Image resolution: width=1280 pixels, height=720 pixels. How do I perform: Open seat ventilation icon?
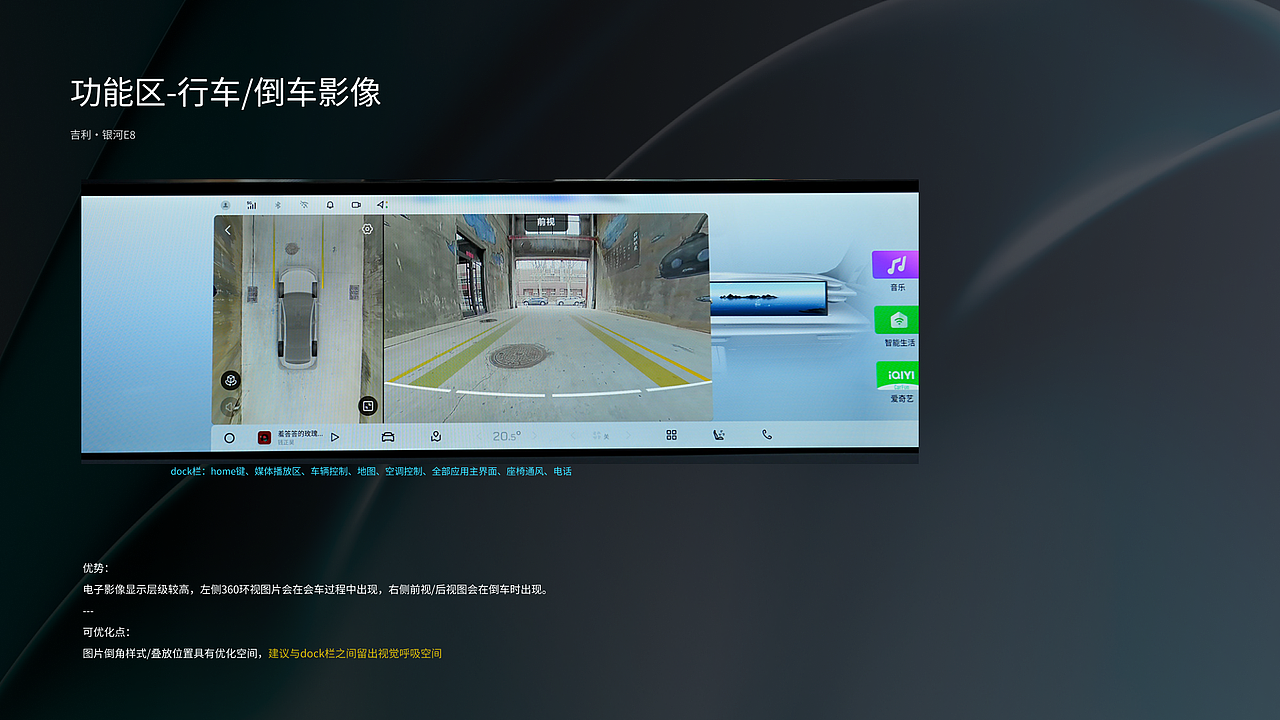[x=719, y=436]
